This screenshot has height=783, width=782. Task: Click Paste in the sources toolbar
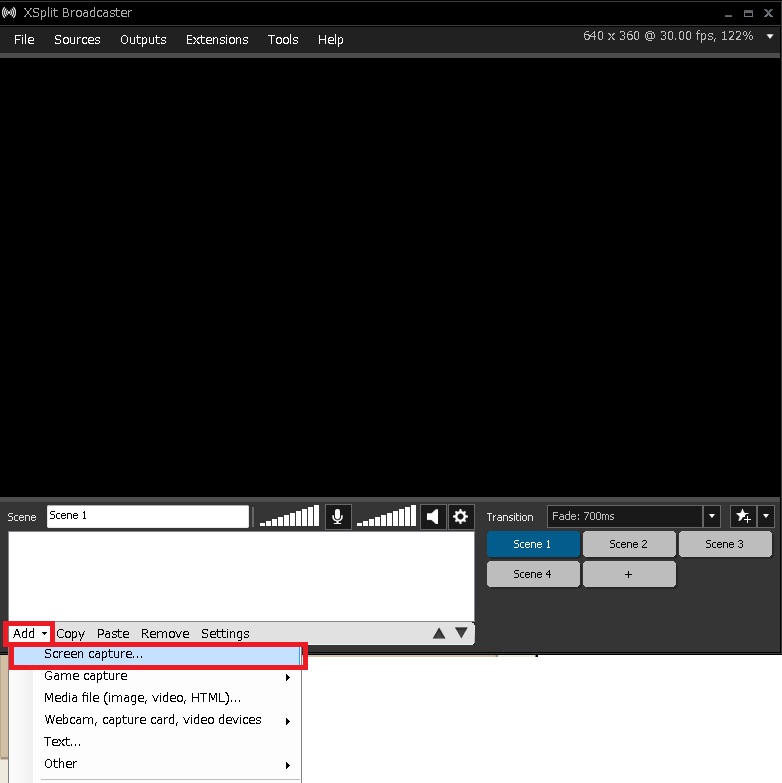tap(113, 634)
